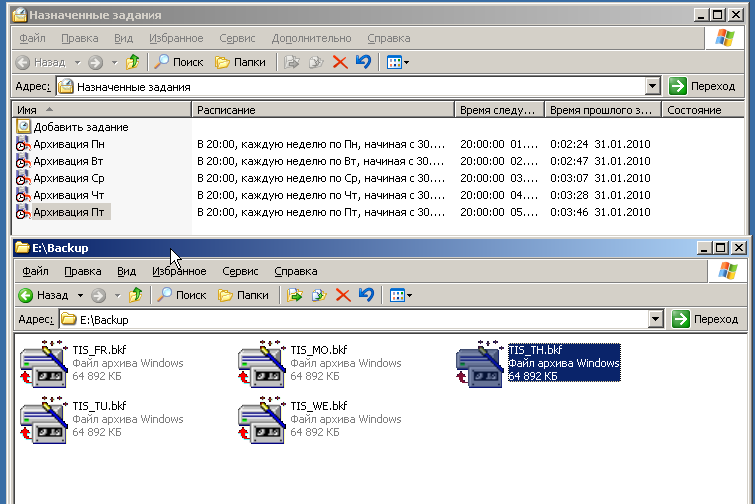Expand the Назначенные задания address dropdown
Screen dimensions: 755x504
click(x=652, y=86)
